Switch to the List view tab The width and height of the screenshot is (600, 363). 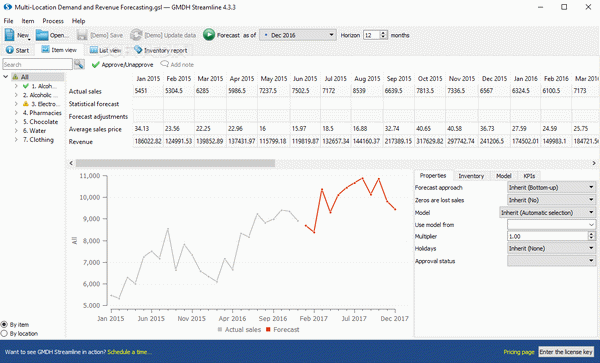[x=106, y=50]
